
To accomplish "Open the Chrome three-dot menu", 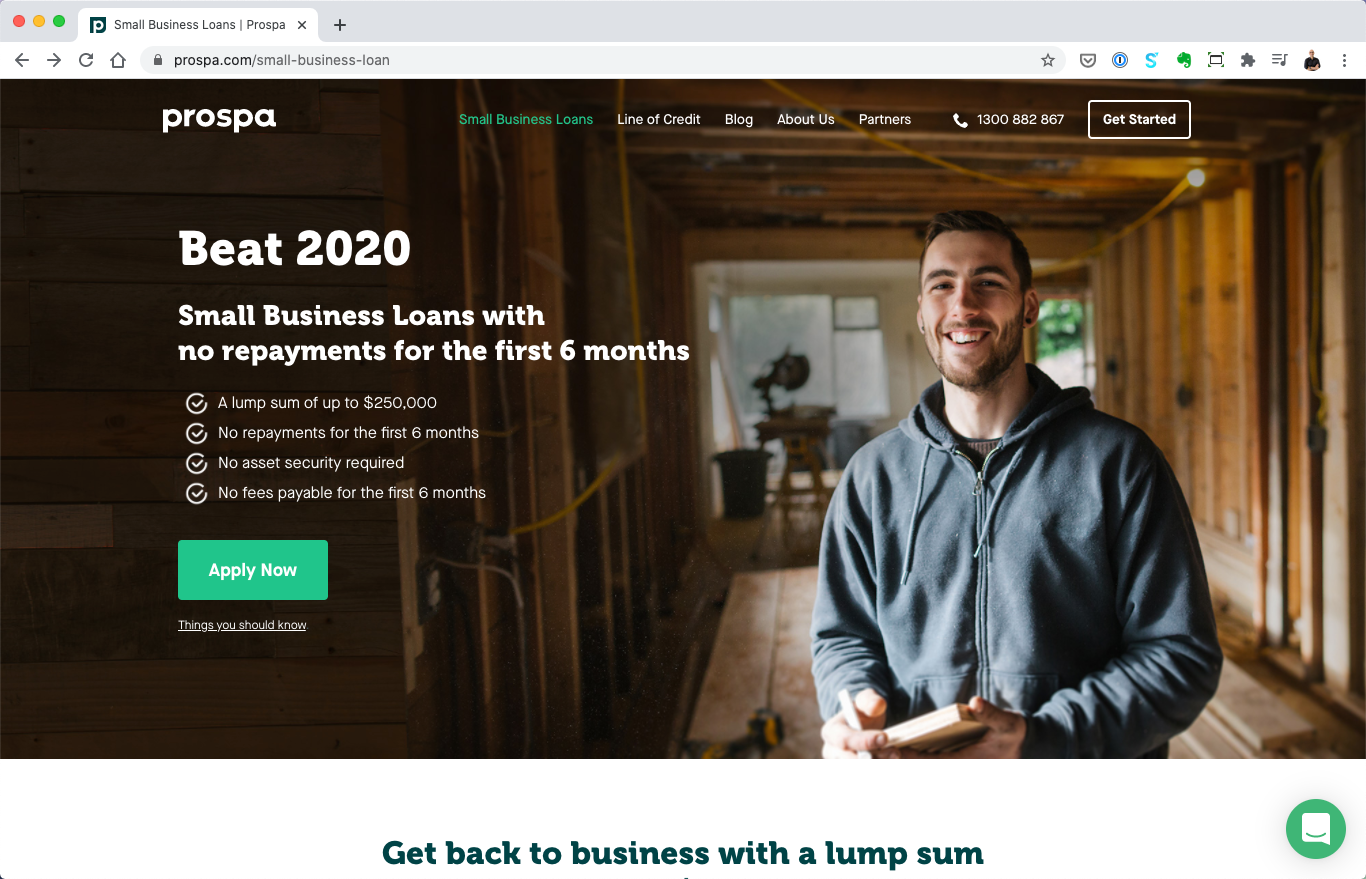I will [x=1344, y=60].
